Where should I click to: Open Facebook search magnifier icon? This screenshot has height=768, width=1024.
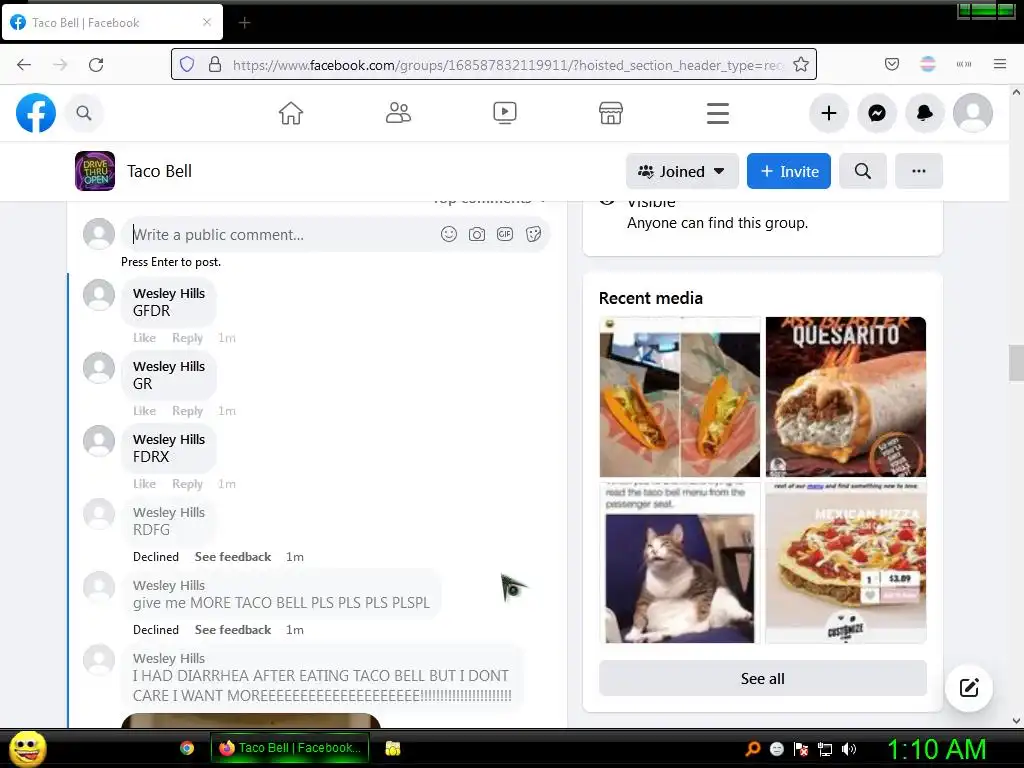pyautogui.click(x=84, y=113)
